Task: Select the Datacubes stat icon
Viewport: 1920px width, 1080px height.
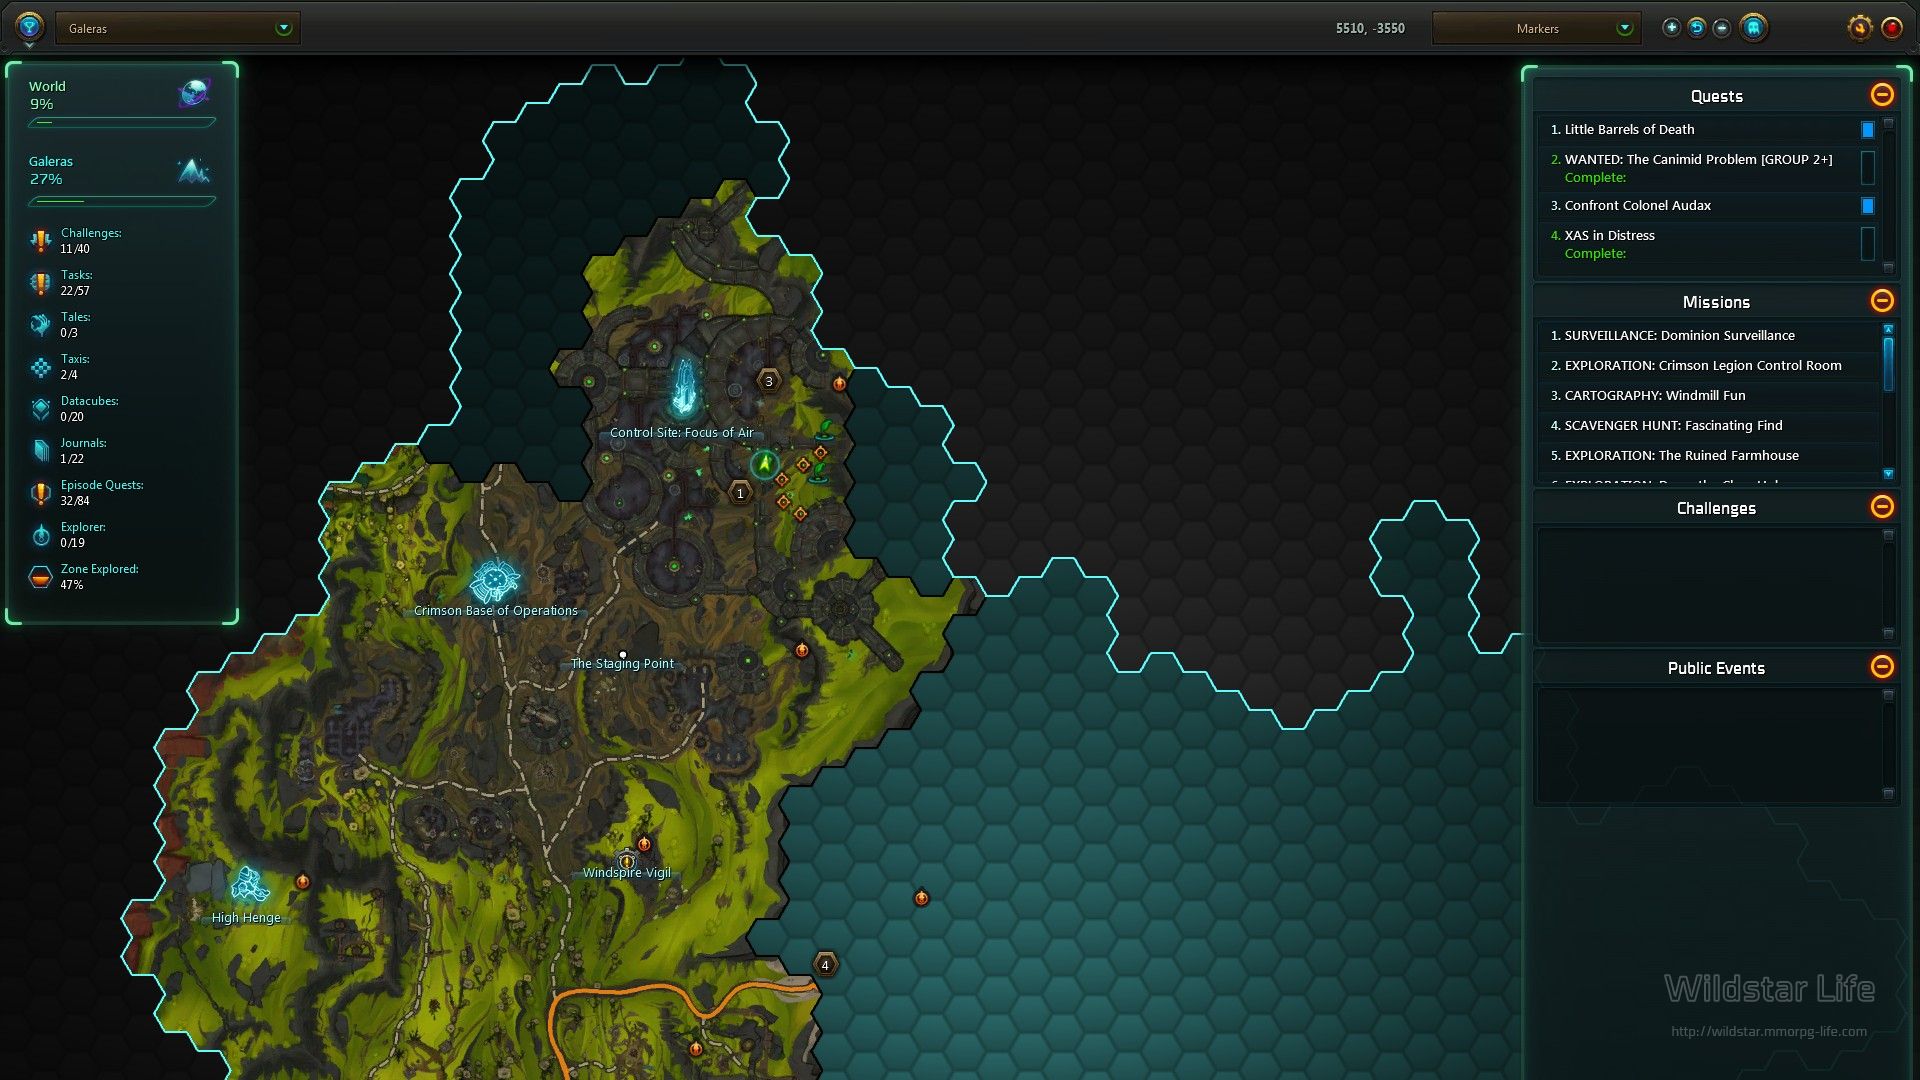Action: [x=40, y=409]
